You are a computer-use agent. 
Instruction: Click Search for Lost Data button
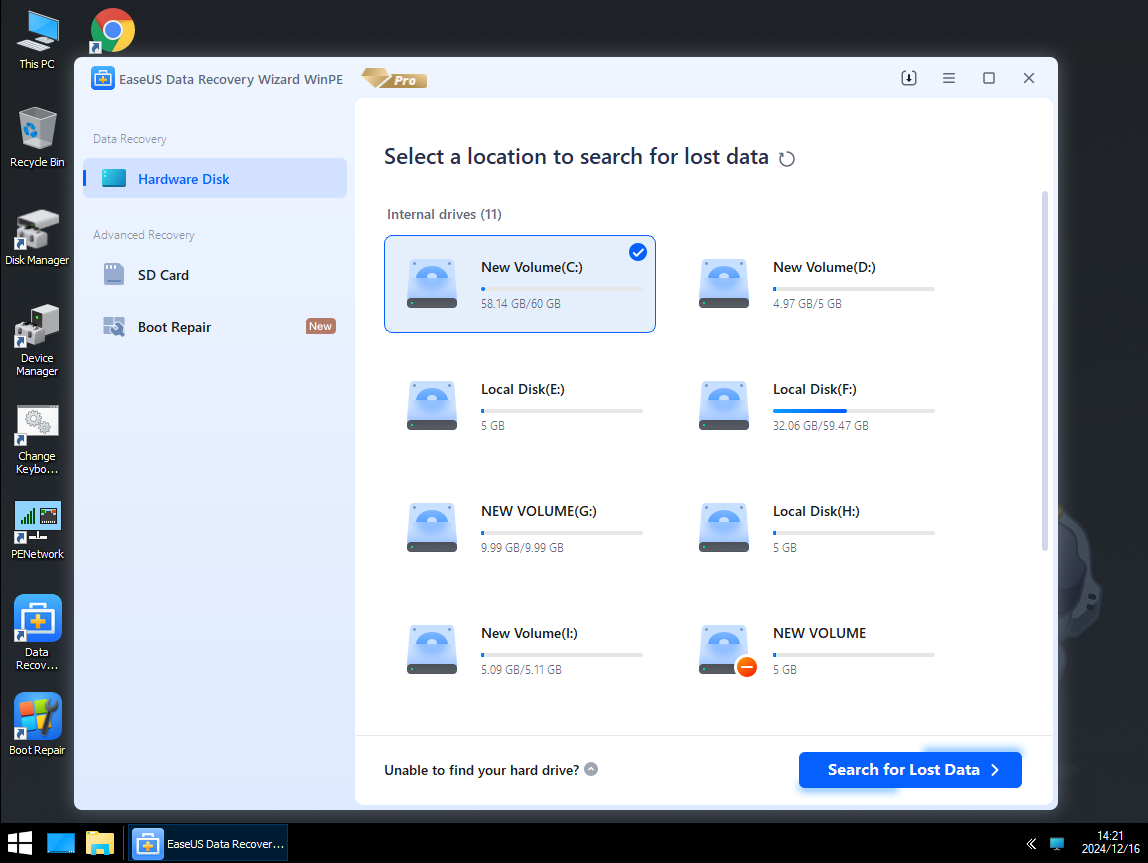coord(910,769)
